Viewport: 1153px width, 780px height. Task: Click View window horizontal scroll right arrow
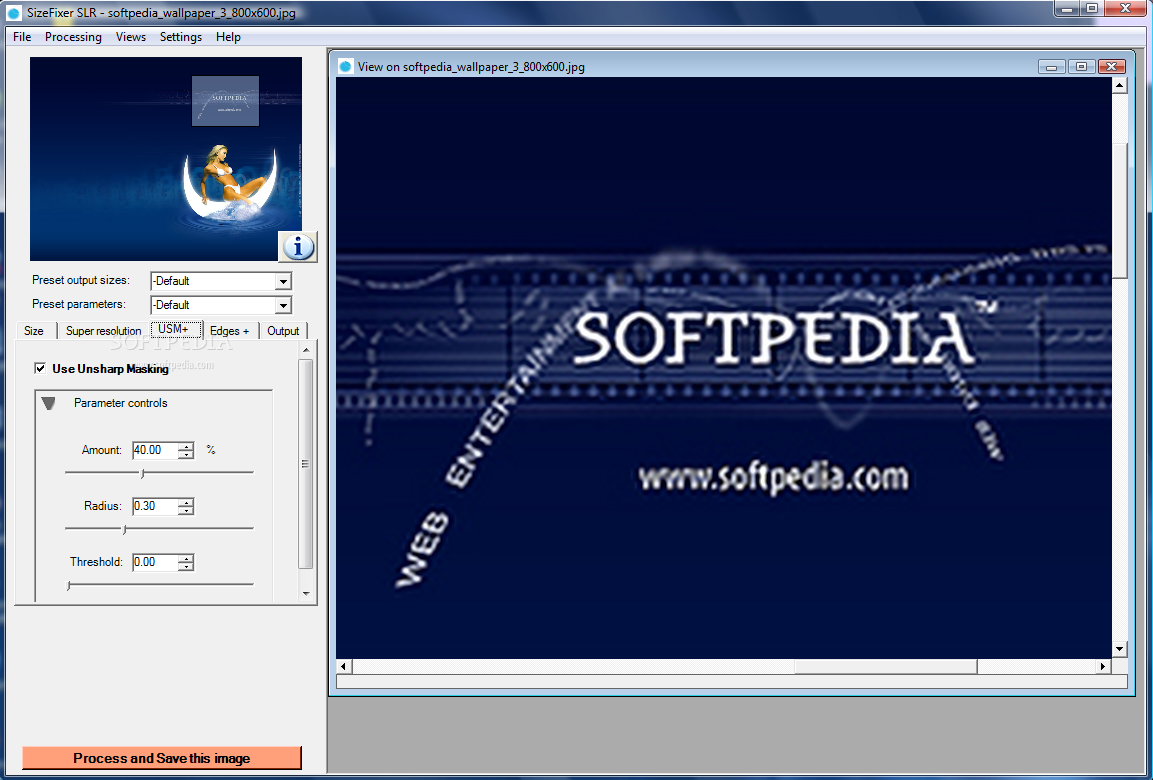click(1102, 666)
